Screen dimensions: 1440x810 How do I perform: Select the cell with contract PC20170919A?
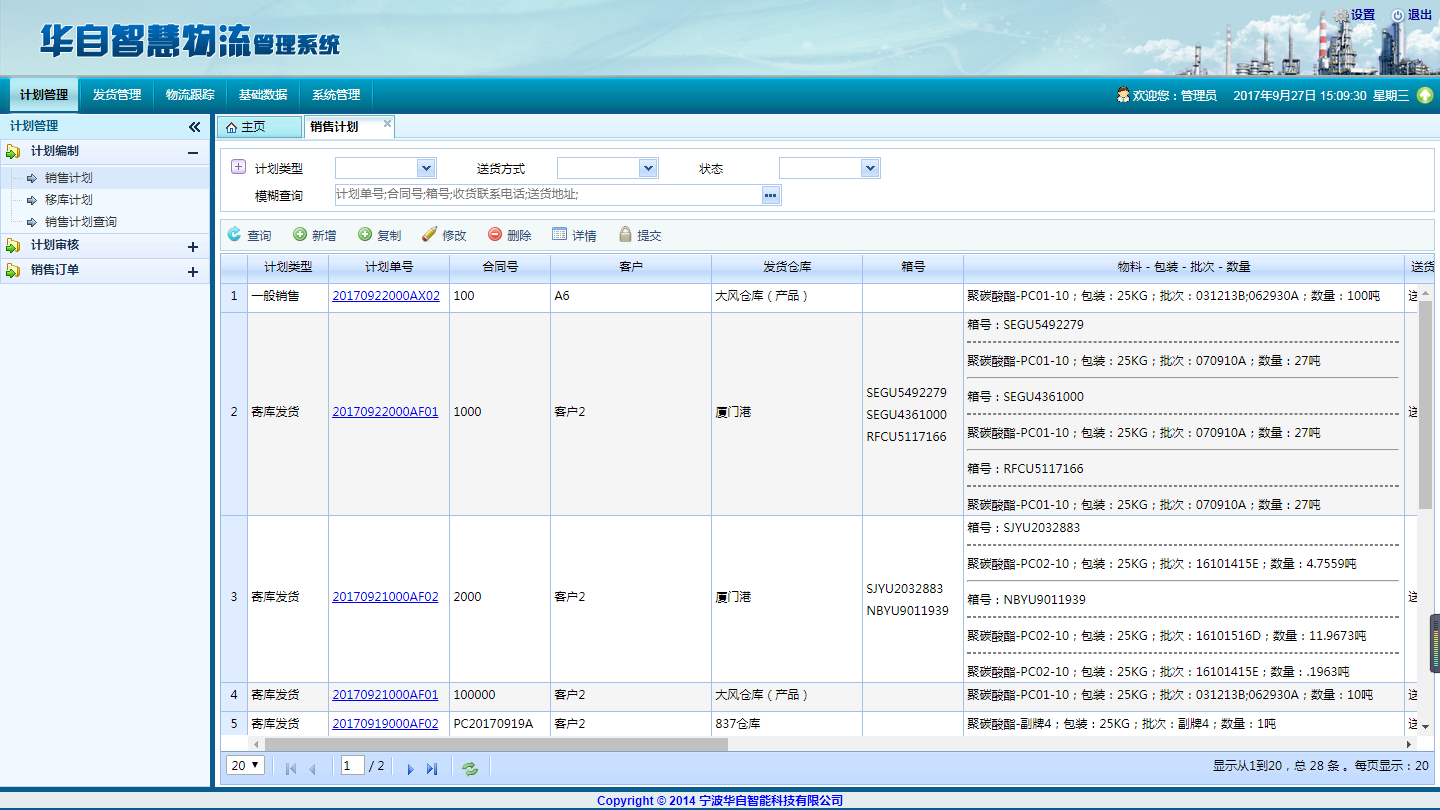(x=500, y=724)
